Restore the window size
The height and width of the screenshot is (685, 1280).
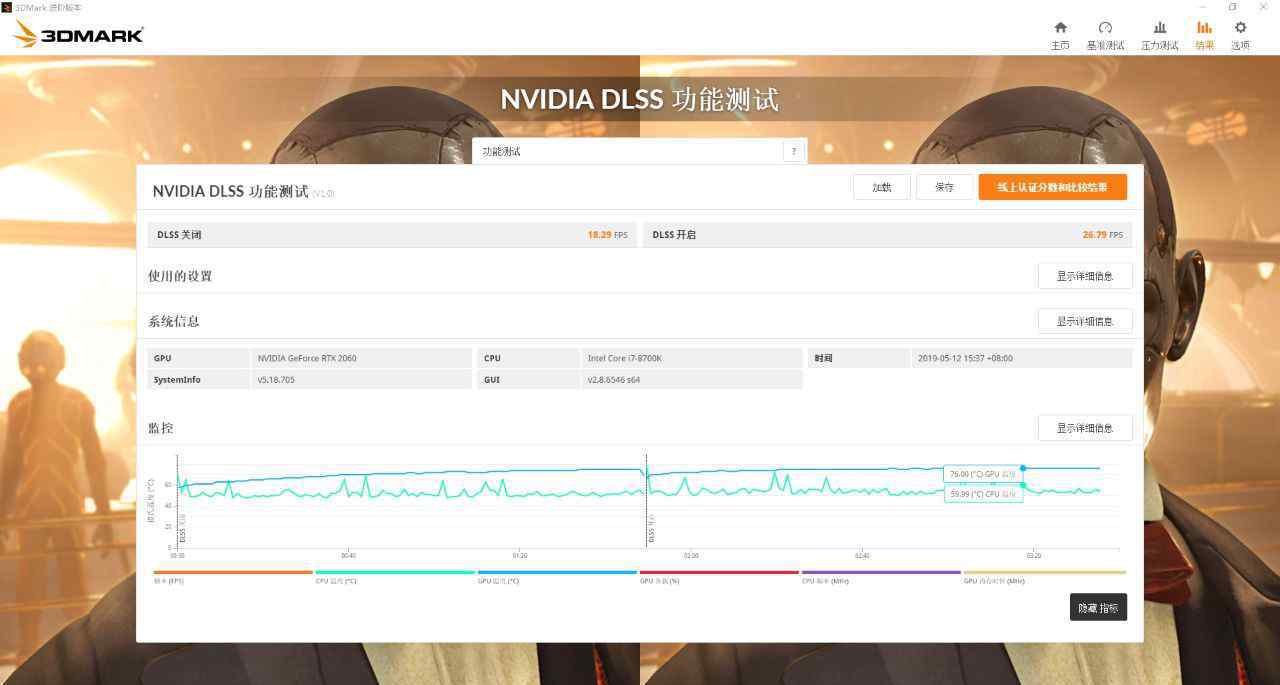point(1232,7)
